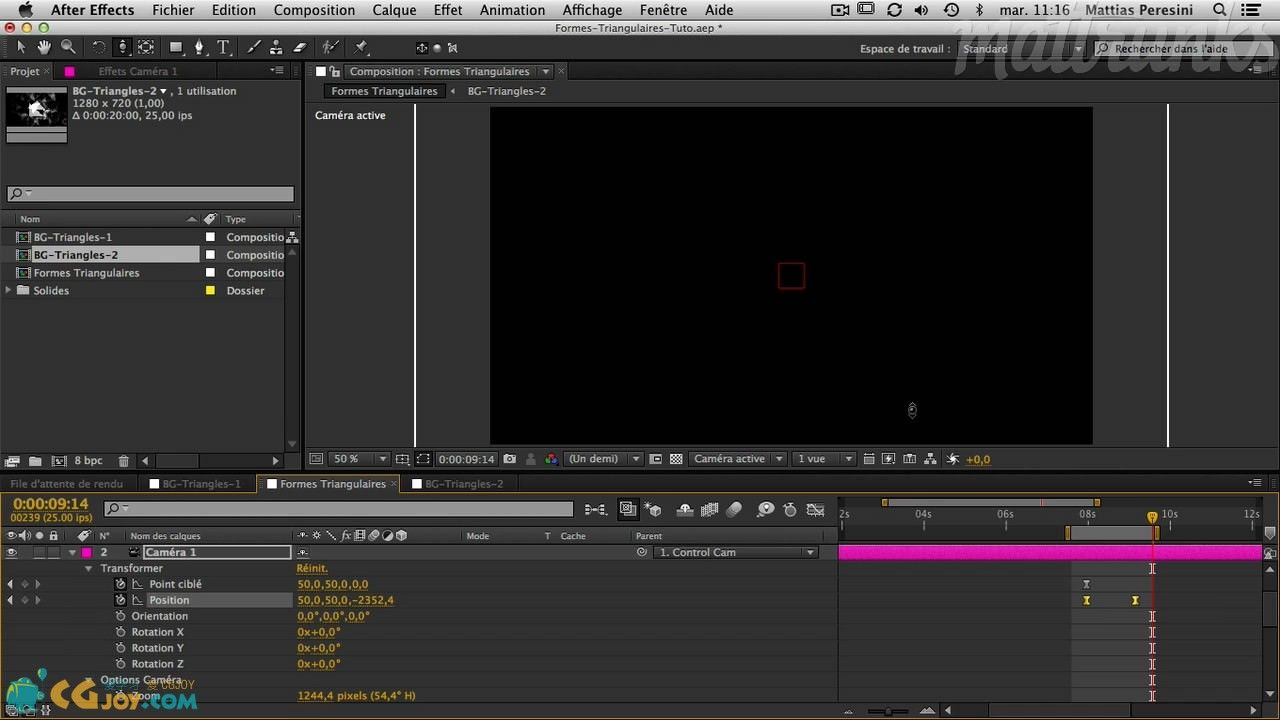Screen dimensions: 1280x720
Task: Select the Eraser tool
Action: (x=300, y=47)
